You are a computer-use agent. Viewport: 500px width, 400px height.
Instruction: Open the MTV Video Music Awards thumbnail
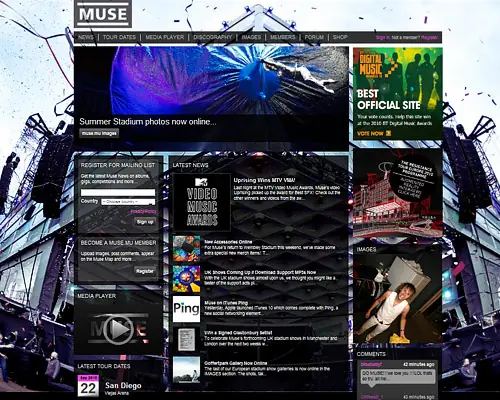pos(202,202)
